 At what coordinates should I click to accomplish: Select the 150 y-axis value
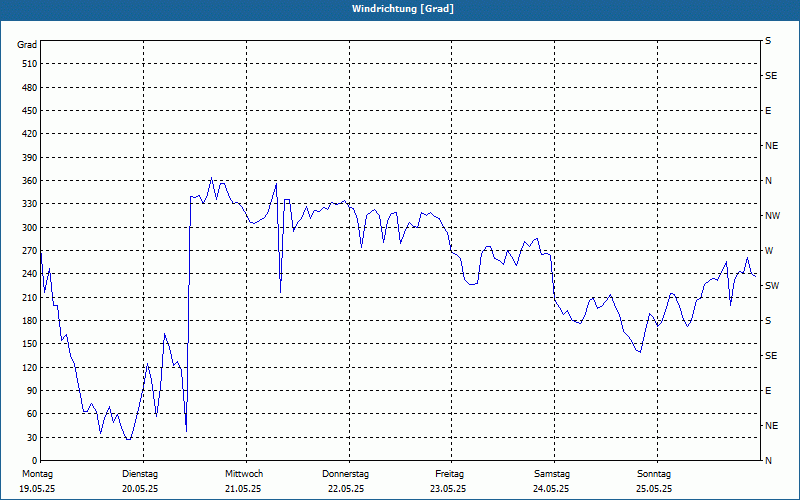coord(30,344)
